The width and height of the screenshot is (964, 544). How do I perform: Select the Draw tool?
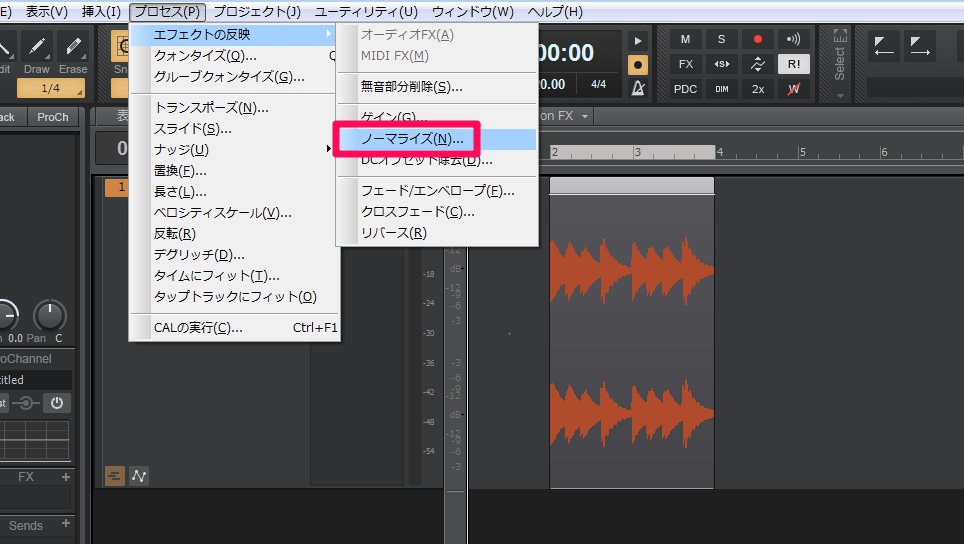[36, 52]
